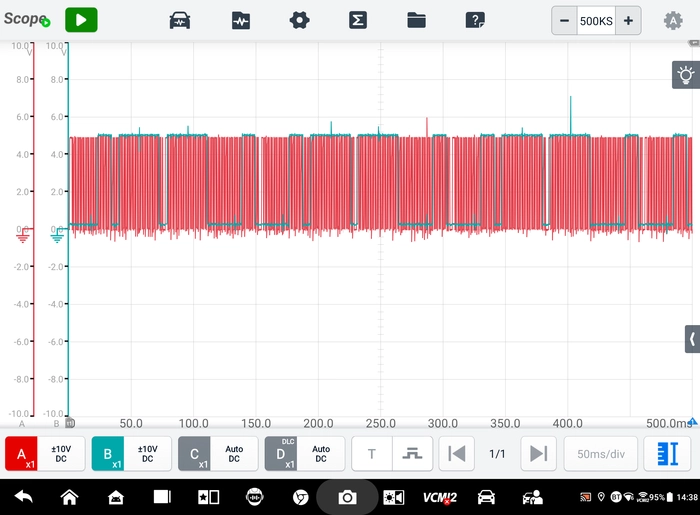Open channel C Auto DC range dropdown
Image resolution: width=700 pixels, height=515 pixels.
(234, 454)
